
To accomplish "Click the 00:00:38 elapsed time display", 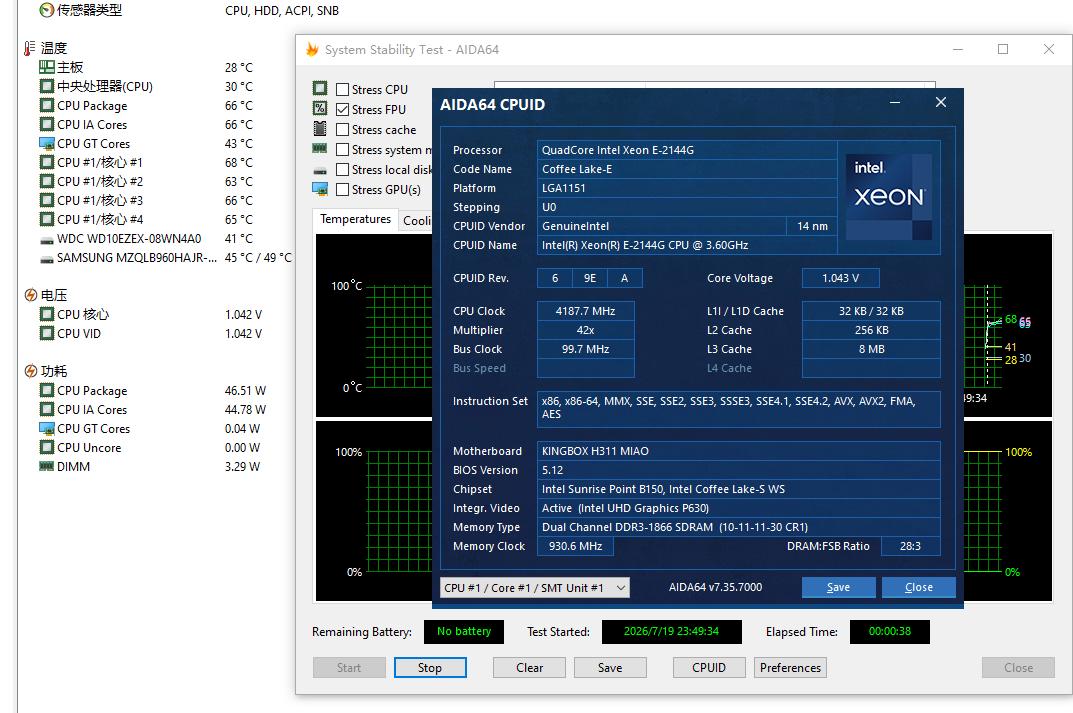I will click(x=890, y=632).
